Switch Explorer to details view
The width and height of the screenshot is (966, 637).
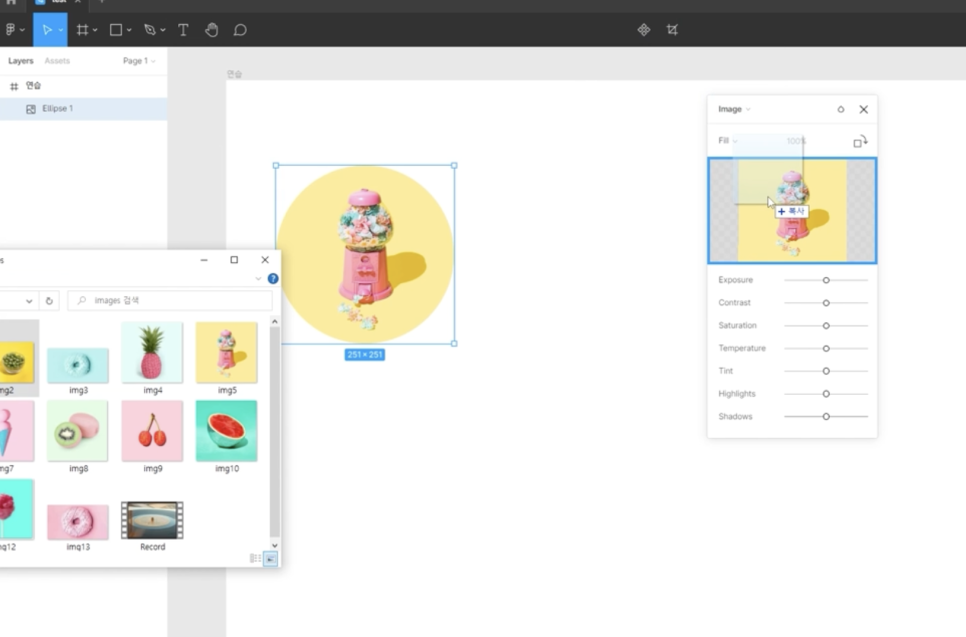tap(255, 558)
